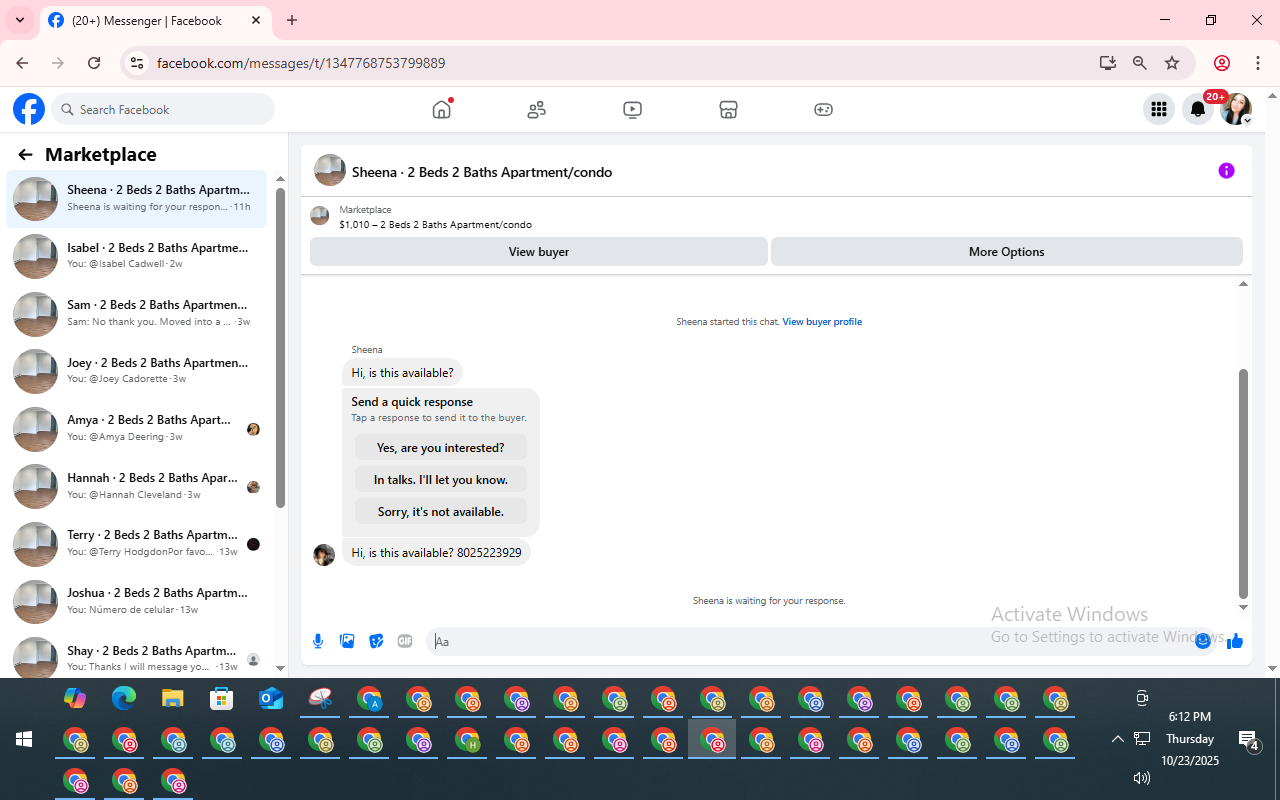Open the tab search dropdown arrow

(20, 20)
